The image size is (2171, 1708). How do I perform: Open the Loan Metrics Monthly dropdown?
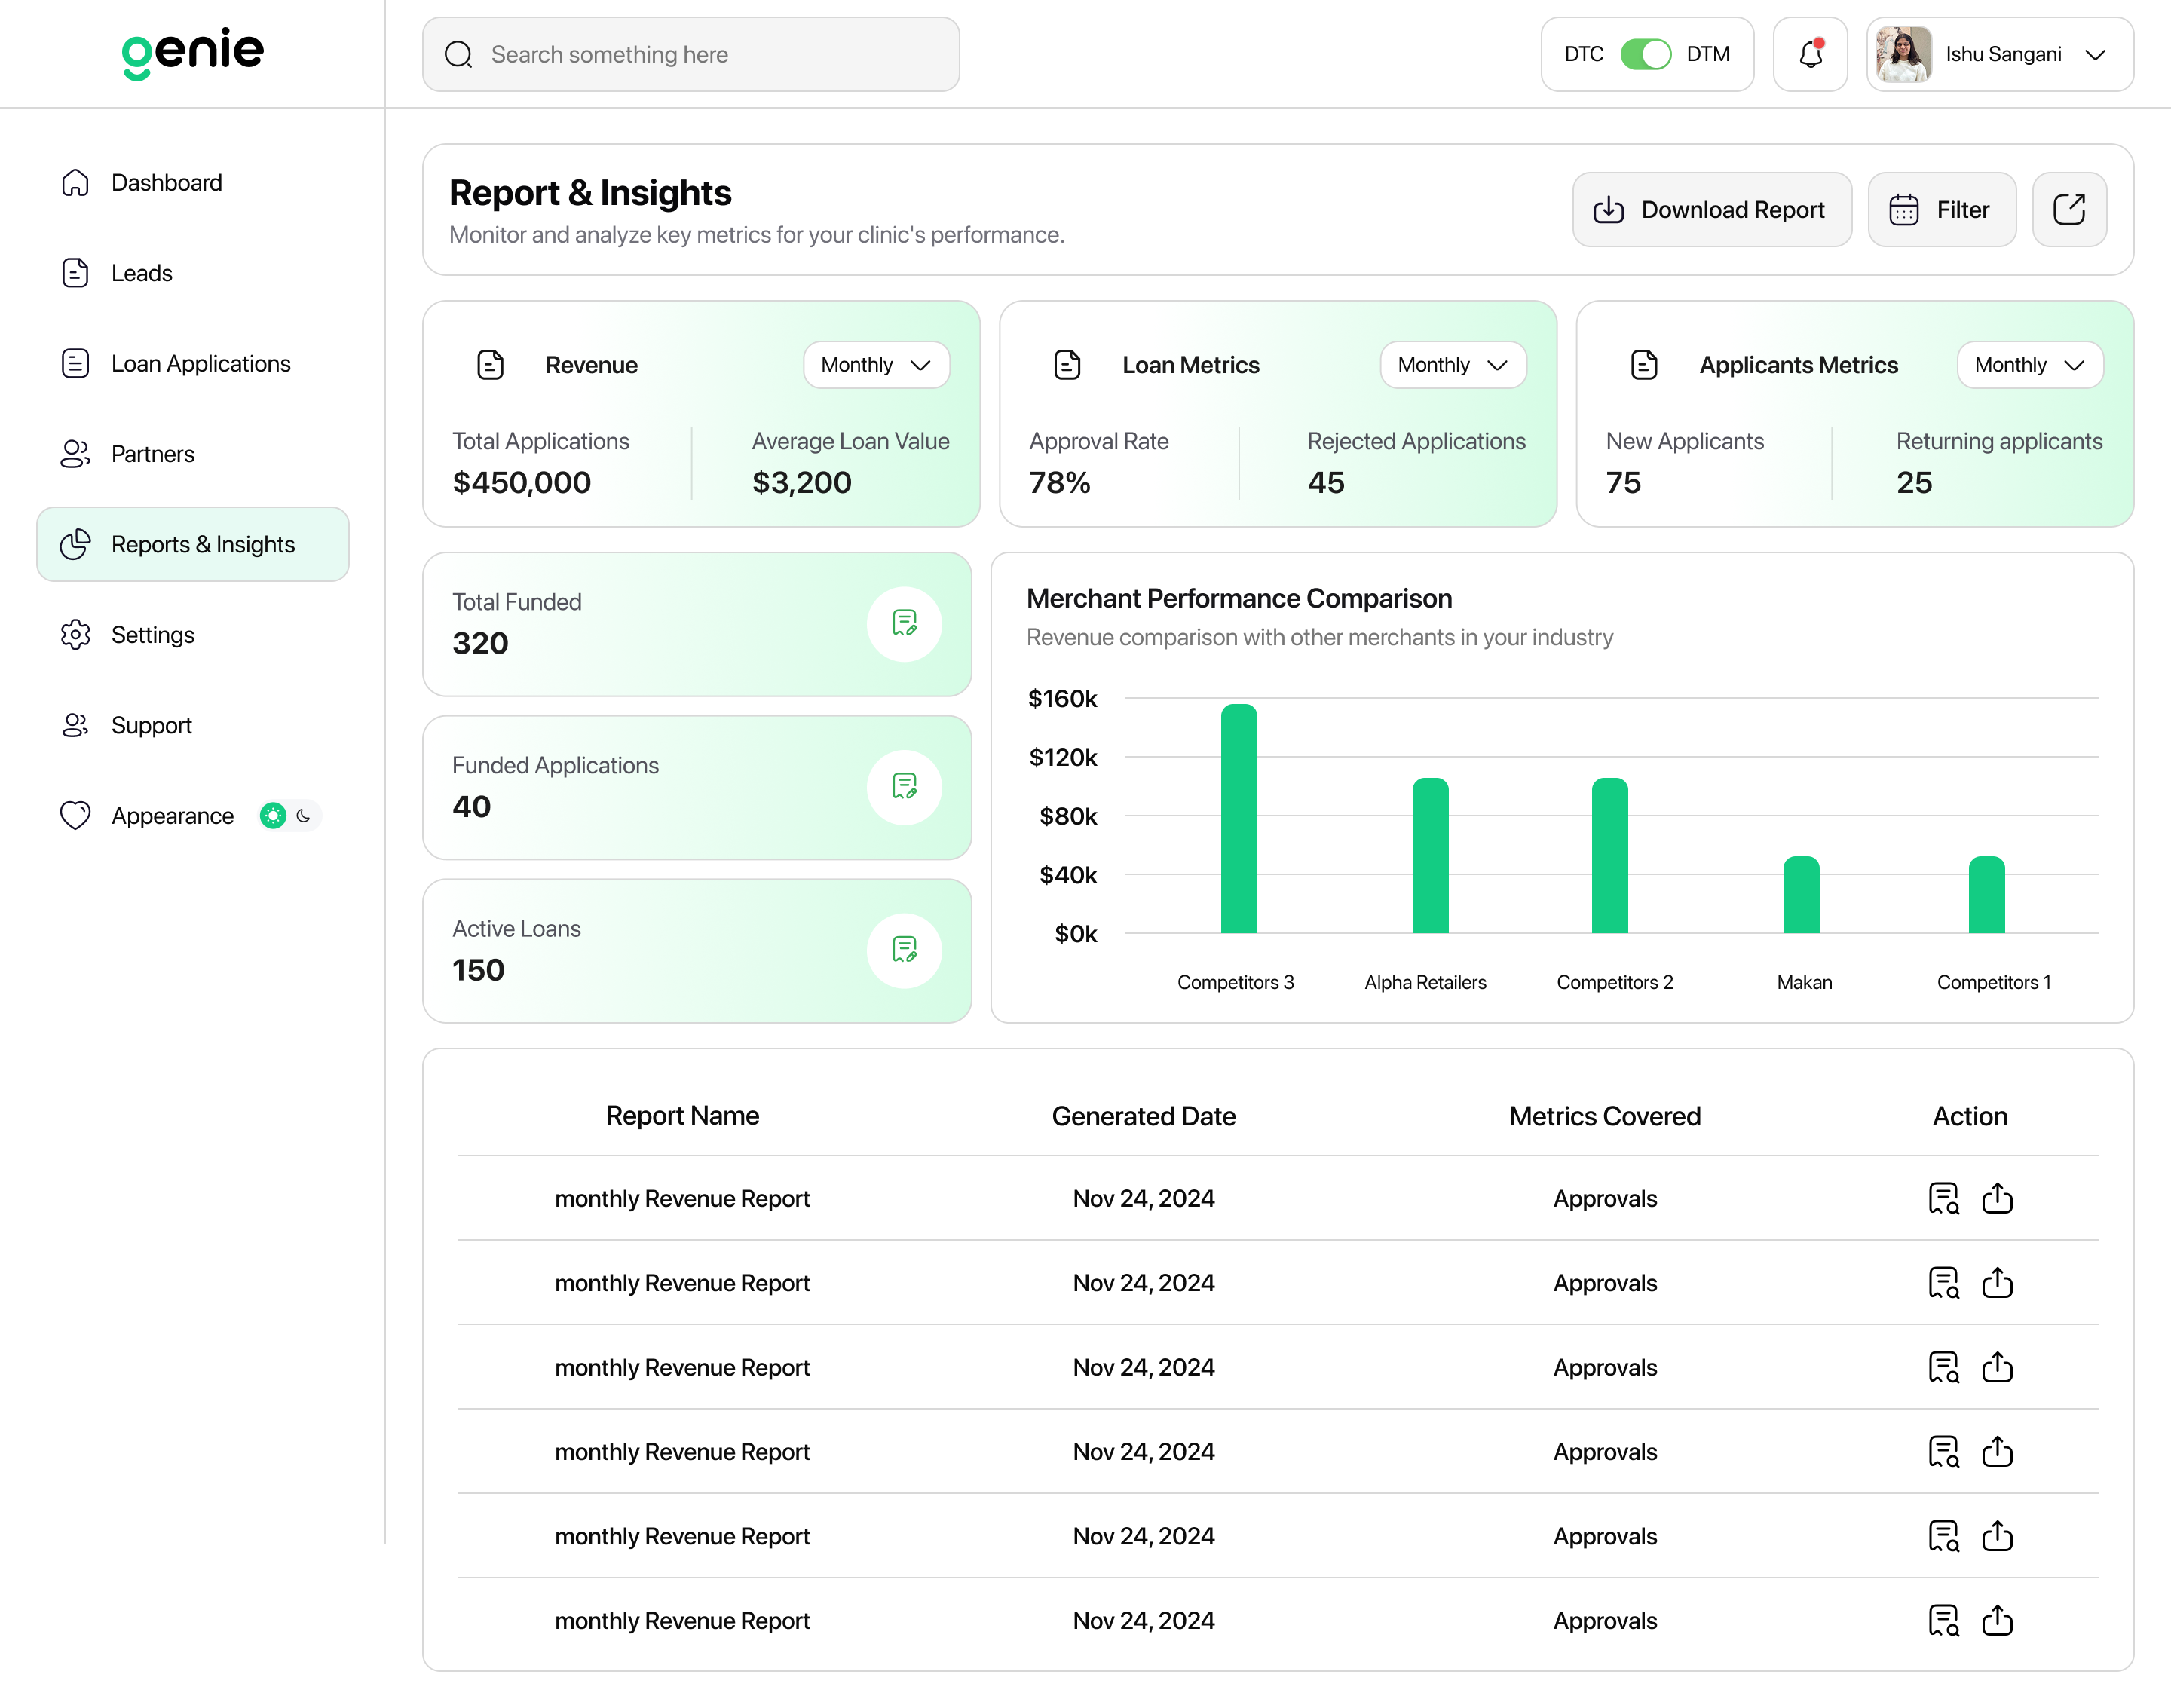(1453, 365)
